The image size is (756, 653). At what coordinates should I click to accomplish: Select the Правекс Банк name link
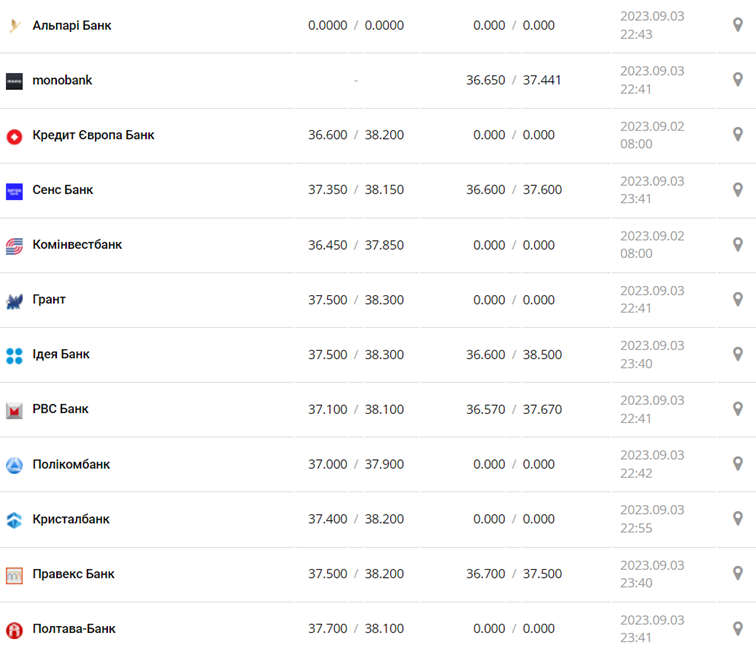(73, 574)
